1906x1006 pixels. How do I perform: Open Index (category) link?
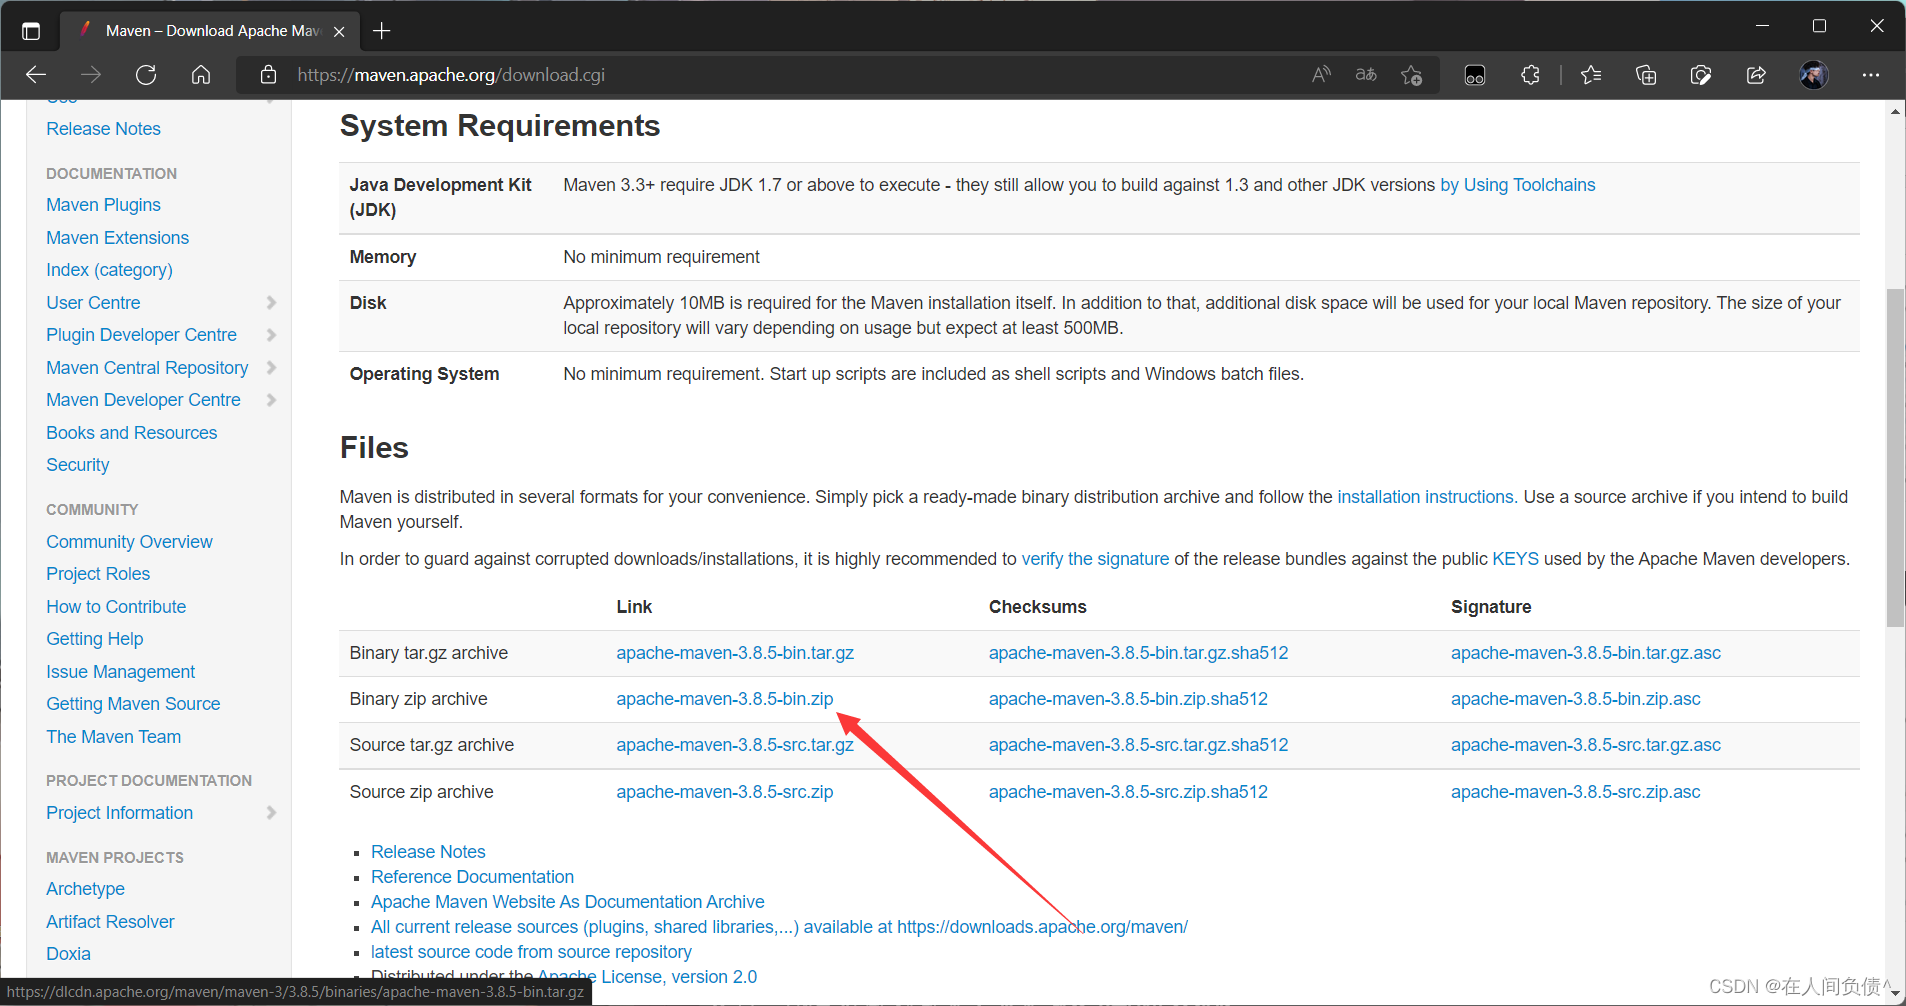click(x=109, y=270)
